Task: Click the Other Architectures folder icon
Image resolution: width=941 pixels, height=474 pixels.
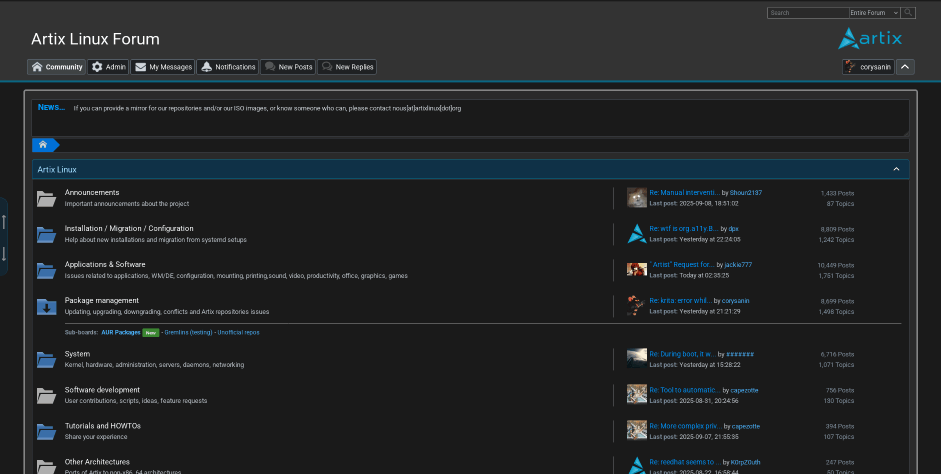Action: pos(46,466)
